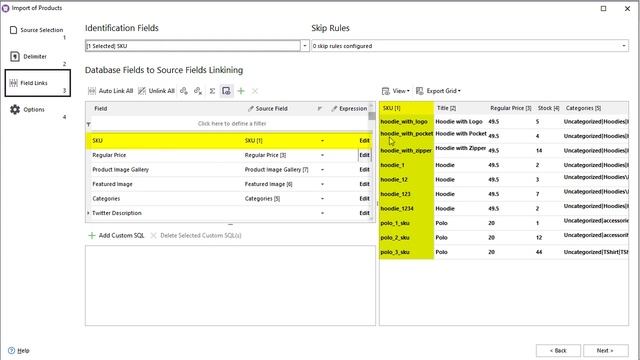Click the Unlink All toolbar icon
Image resolution: width=640 pixels, height=360 pixels.
pos(142,91)
